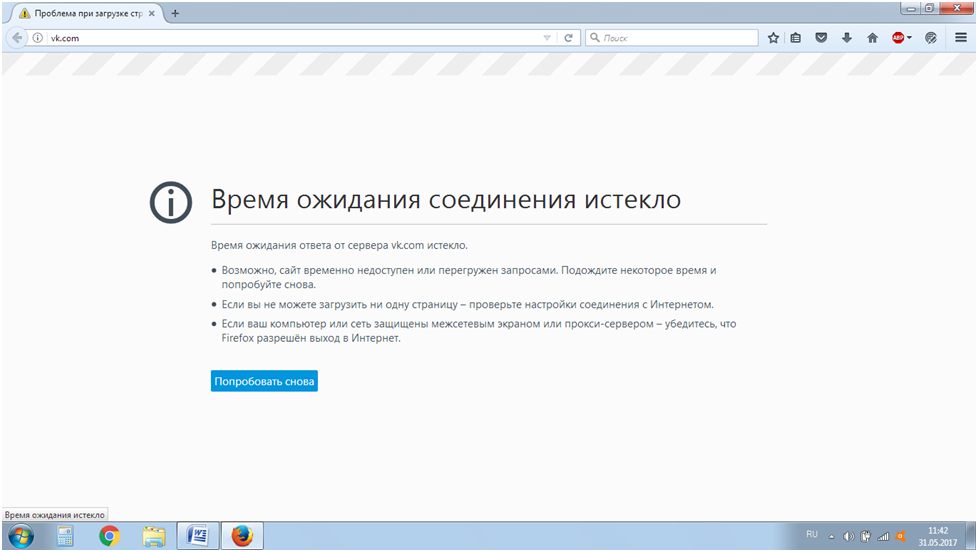This screenshot has height=552, width=978.
Task: Click the back arrow navigation button
Action: [x=17, y=38]
